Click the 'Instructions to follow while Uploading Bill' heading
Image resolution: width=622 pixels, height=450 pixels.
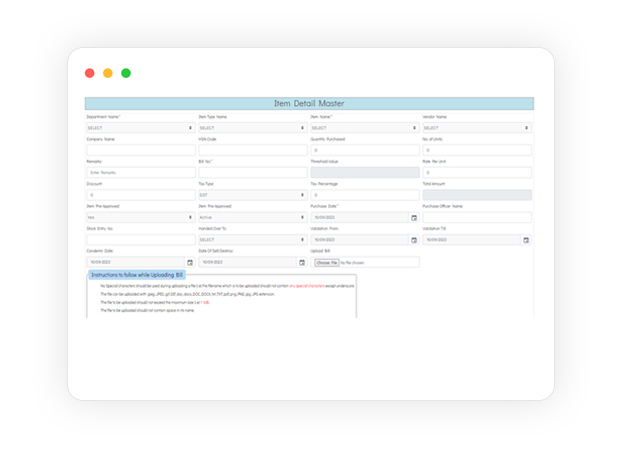pos(137,275)
